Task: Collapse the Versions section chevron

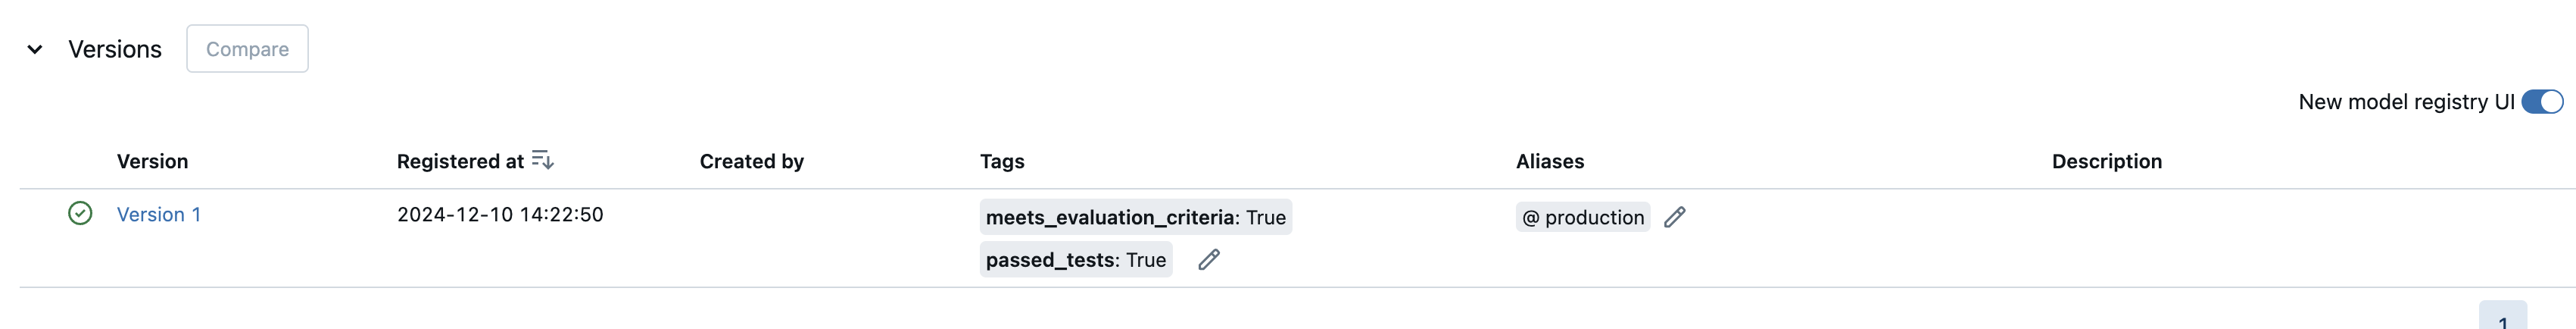Action: pyautogui.click(x=35, y=49)
